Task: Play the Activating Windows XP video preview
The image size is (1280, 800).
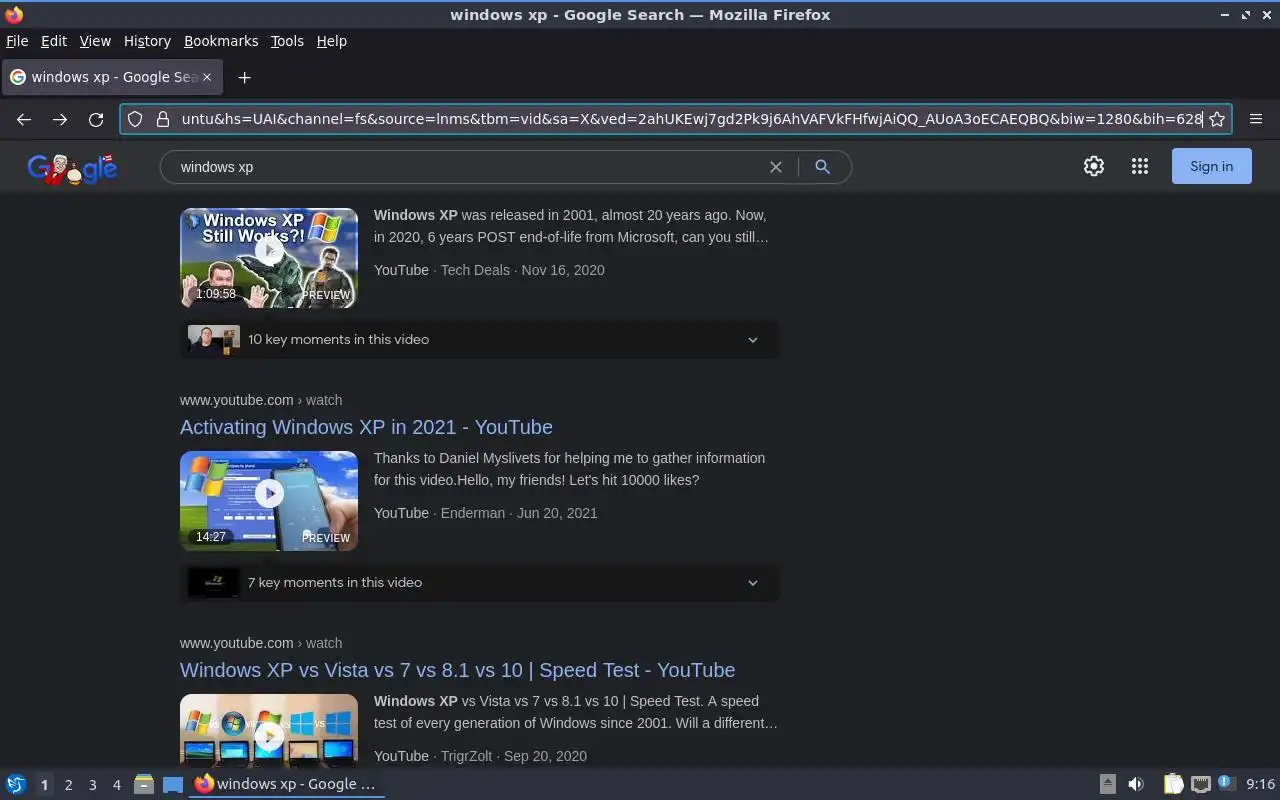Action: click(269, 493)
